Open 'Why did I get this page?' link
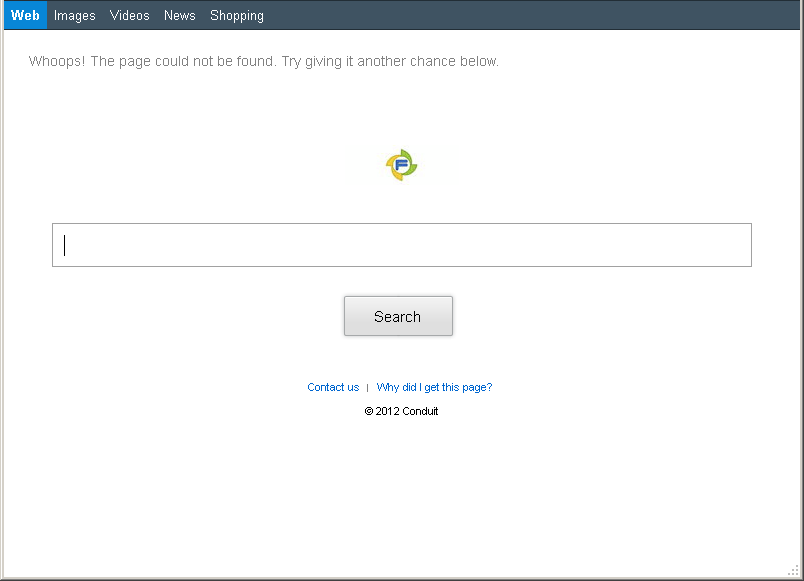Image resolution: width=804 pixels, height=581 pixels. coord(434,387)
